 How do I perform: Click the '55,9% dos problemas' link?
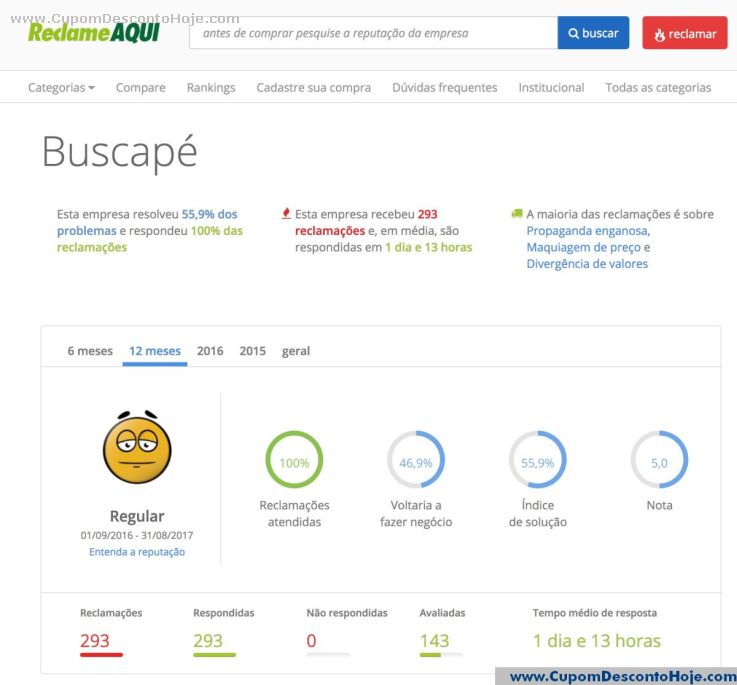pos(147,222)
